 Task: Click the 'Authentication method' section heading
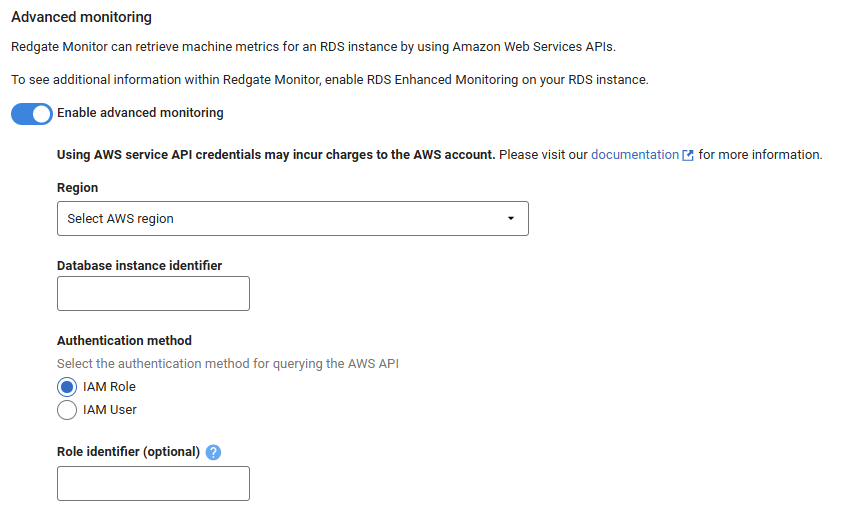pyautogui.click(x=124, y=341)
